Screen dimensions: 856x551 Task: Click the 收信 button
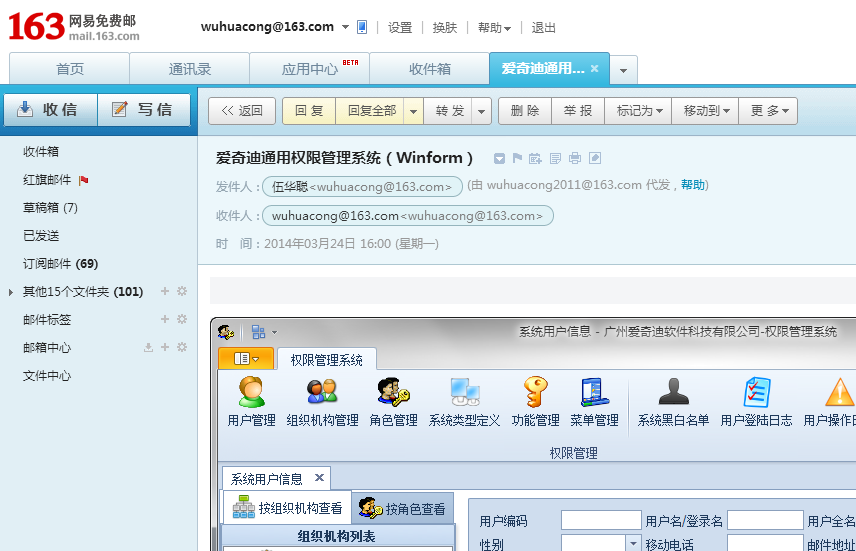point(51,110)
